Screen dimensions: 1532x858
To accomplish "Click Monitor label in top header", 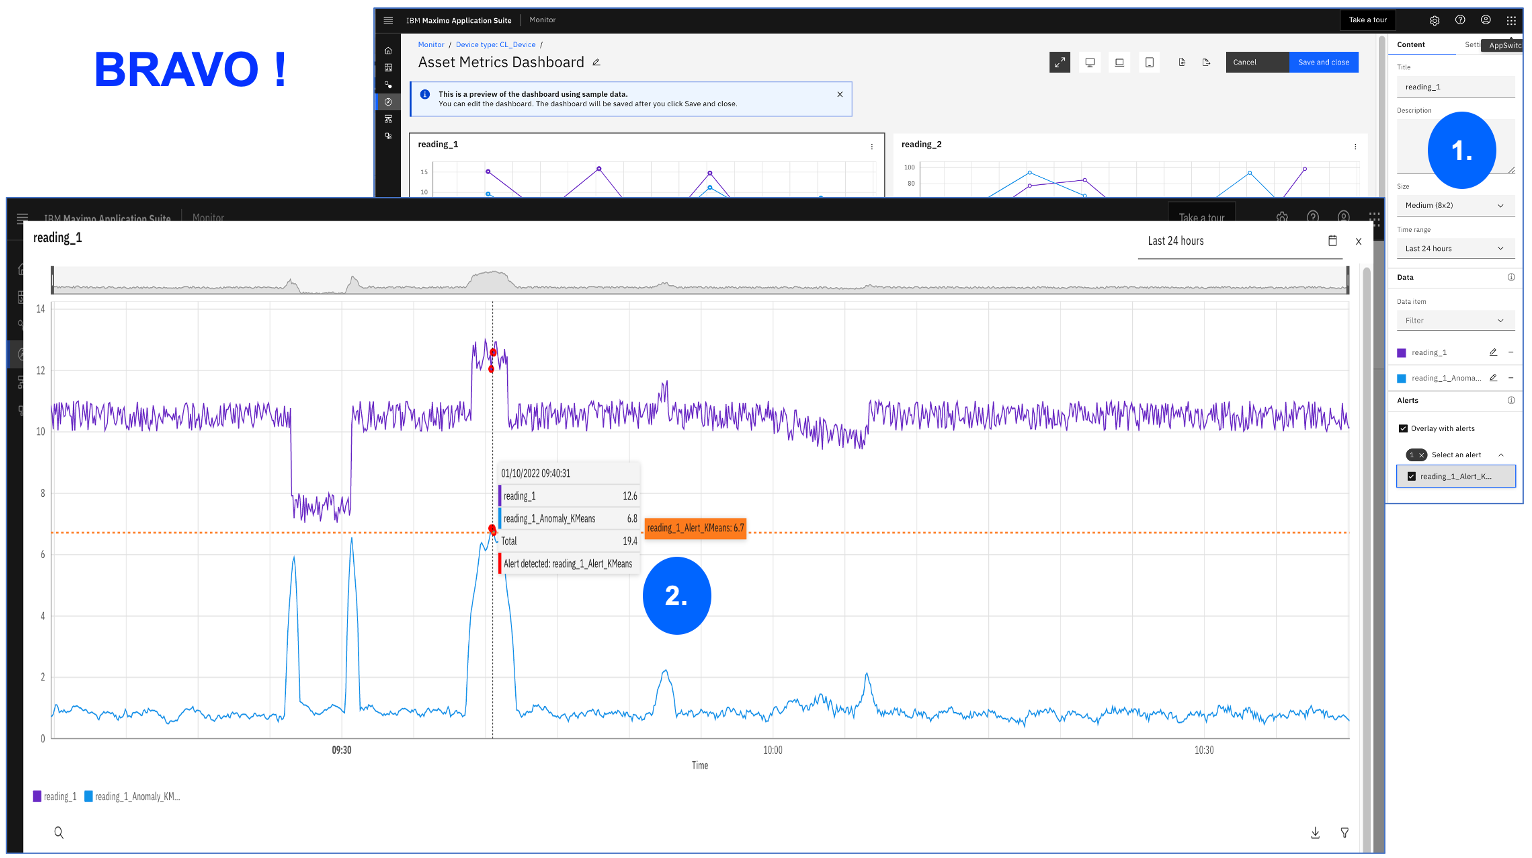I will [x=543, y=20].
